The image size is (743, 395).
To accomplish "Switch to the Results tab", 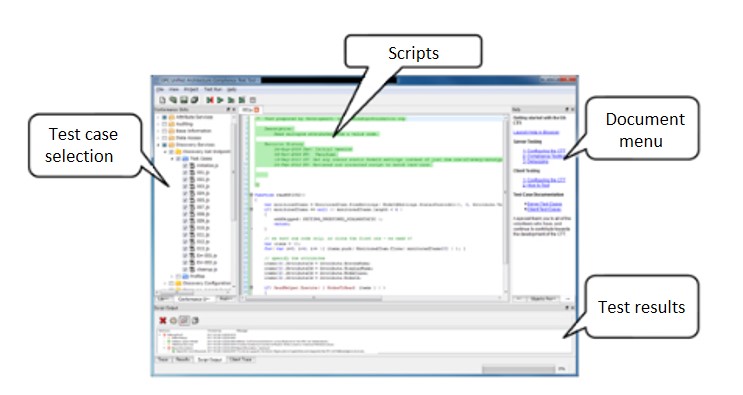I will tap(182, 359).
